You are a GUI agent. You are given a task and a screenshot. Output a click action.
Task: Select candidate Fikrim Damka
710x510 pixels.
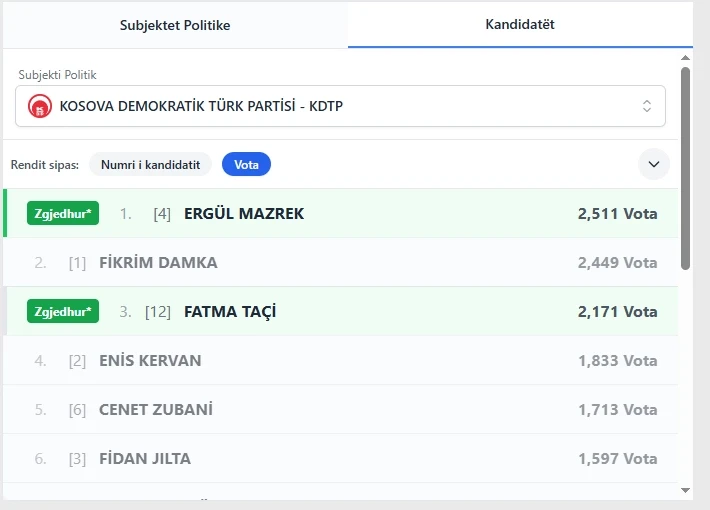[158, 263]
